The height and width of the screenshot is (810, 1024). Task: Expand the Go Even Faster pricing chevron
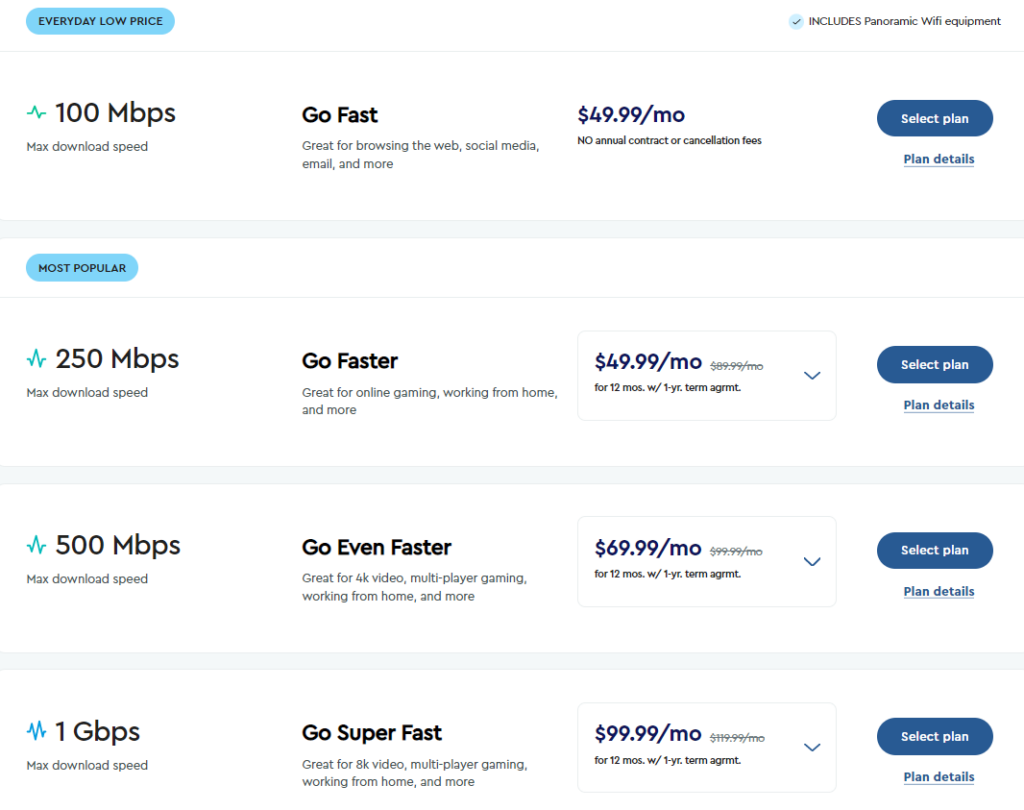tap(812, 562)
